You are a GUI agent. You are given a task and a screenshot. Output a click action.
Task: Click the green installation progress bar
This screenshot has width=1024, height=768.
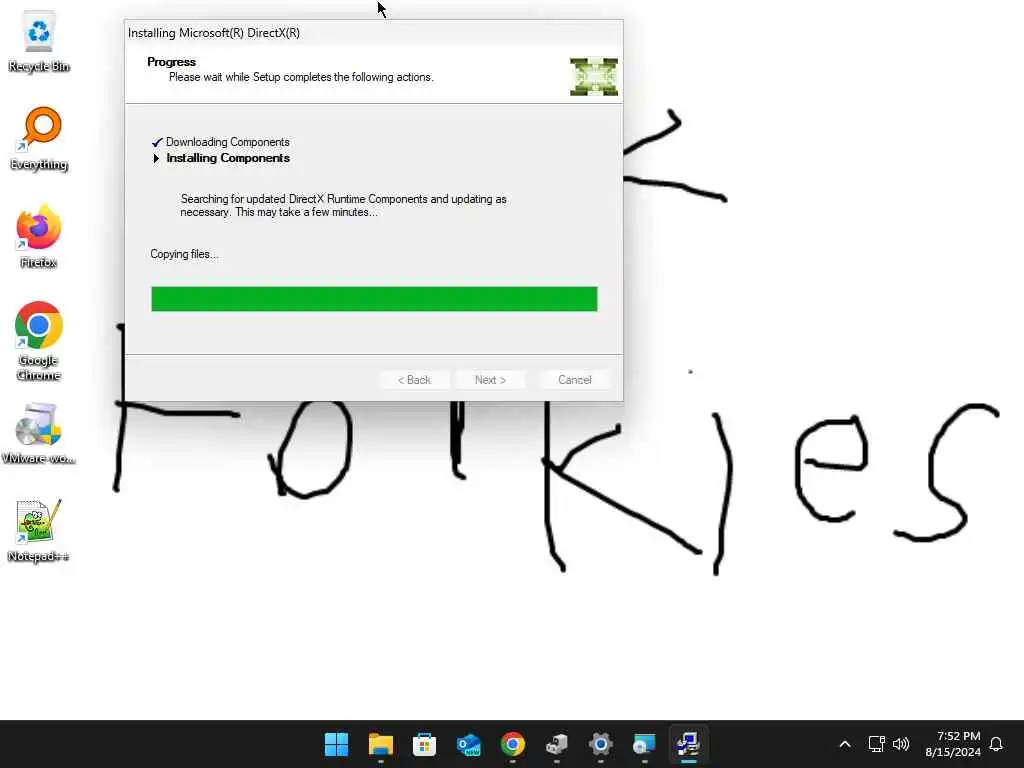[x=374, y=299]
